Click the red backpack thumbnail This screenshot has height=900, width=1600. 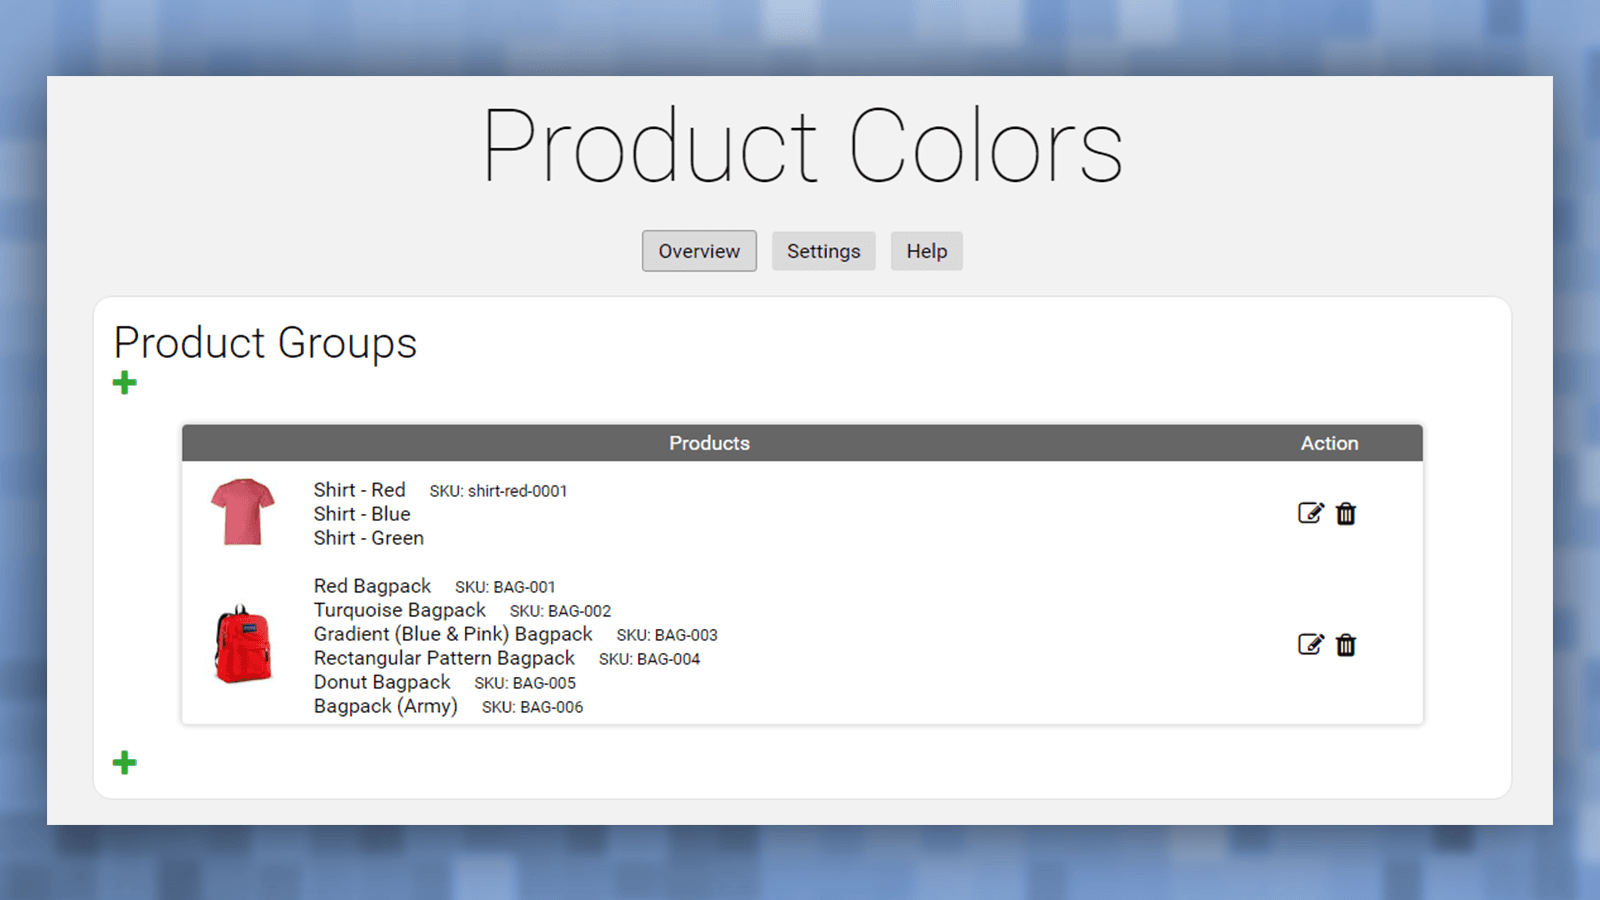tap(243, 645)
